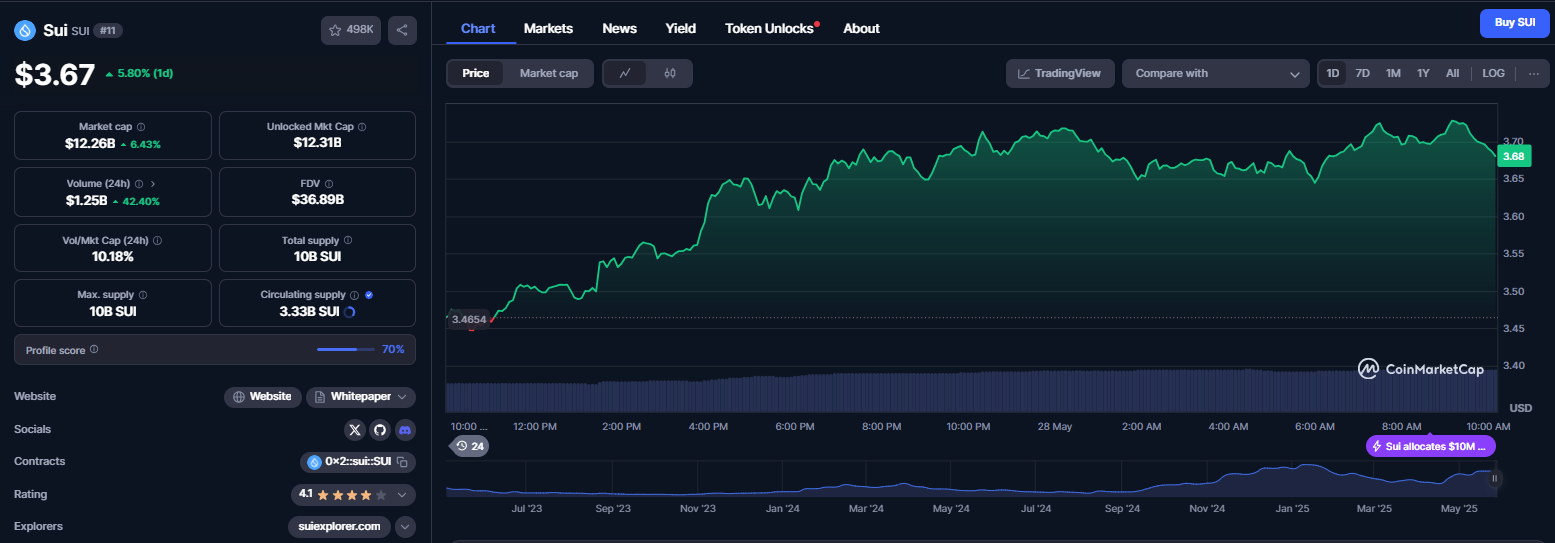Select Price chart toggle

[x=476, y=73]
